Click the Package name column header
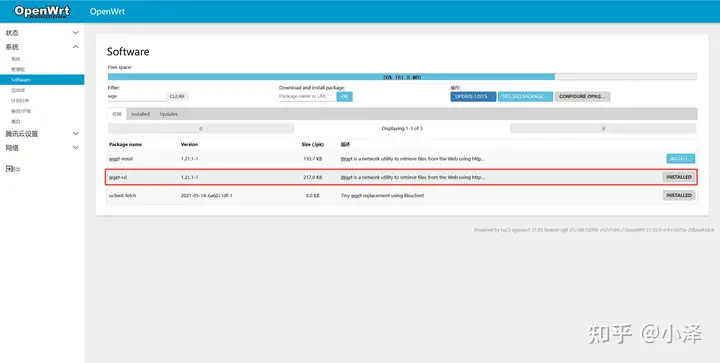 coord(125,144)
